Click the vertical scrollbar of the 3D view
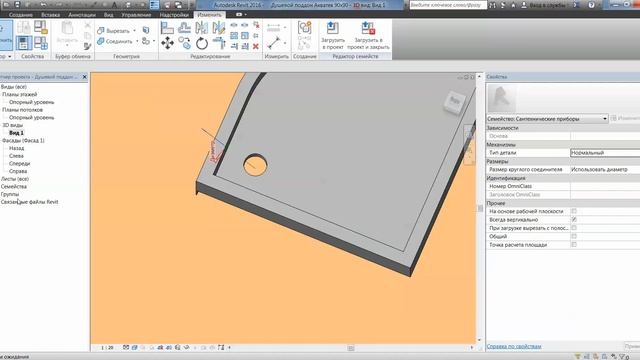 479,208
